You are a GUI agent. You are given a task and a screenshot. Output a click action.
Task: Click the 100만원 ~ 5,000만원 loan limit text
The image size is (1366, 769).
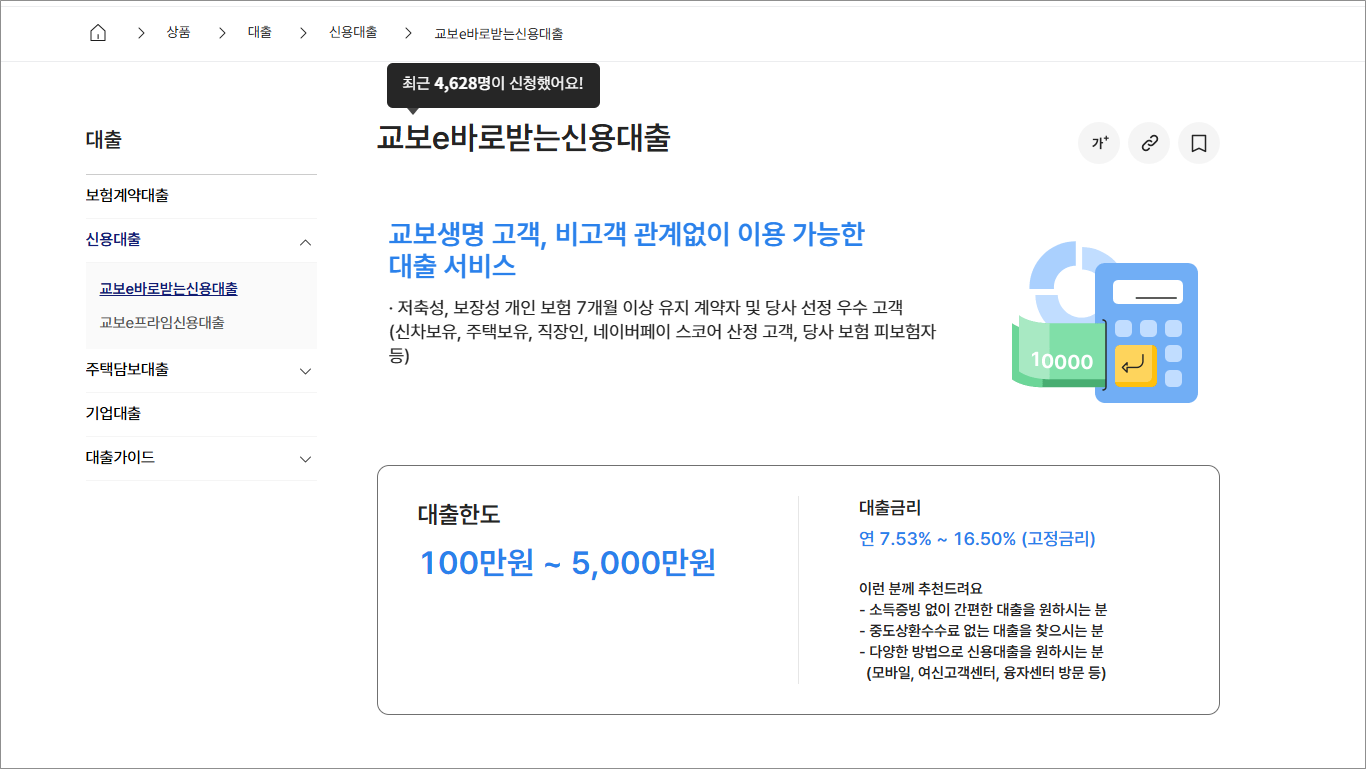coord(567,562)
